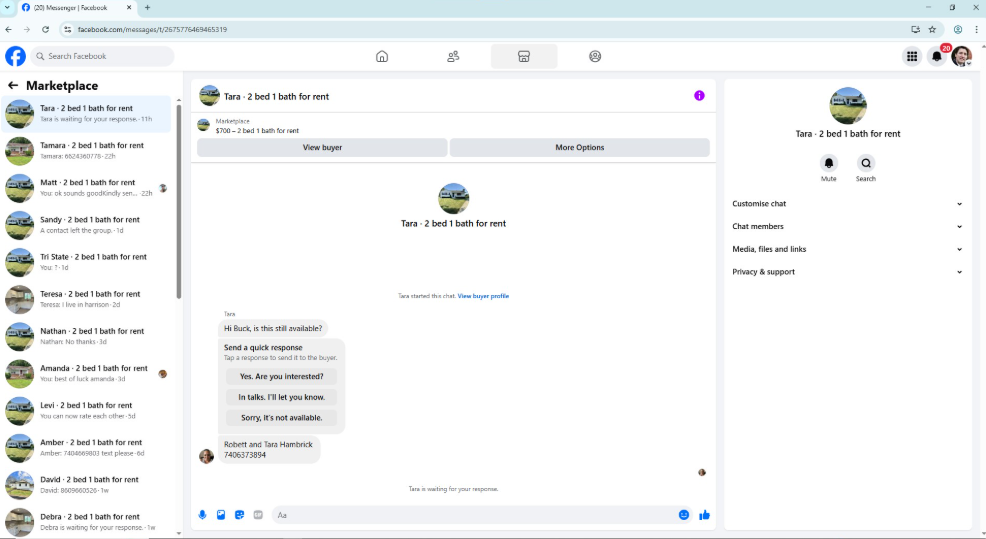Open the account profile picture menu

[x=961, y=57]
